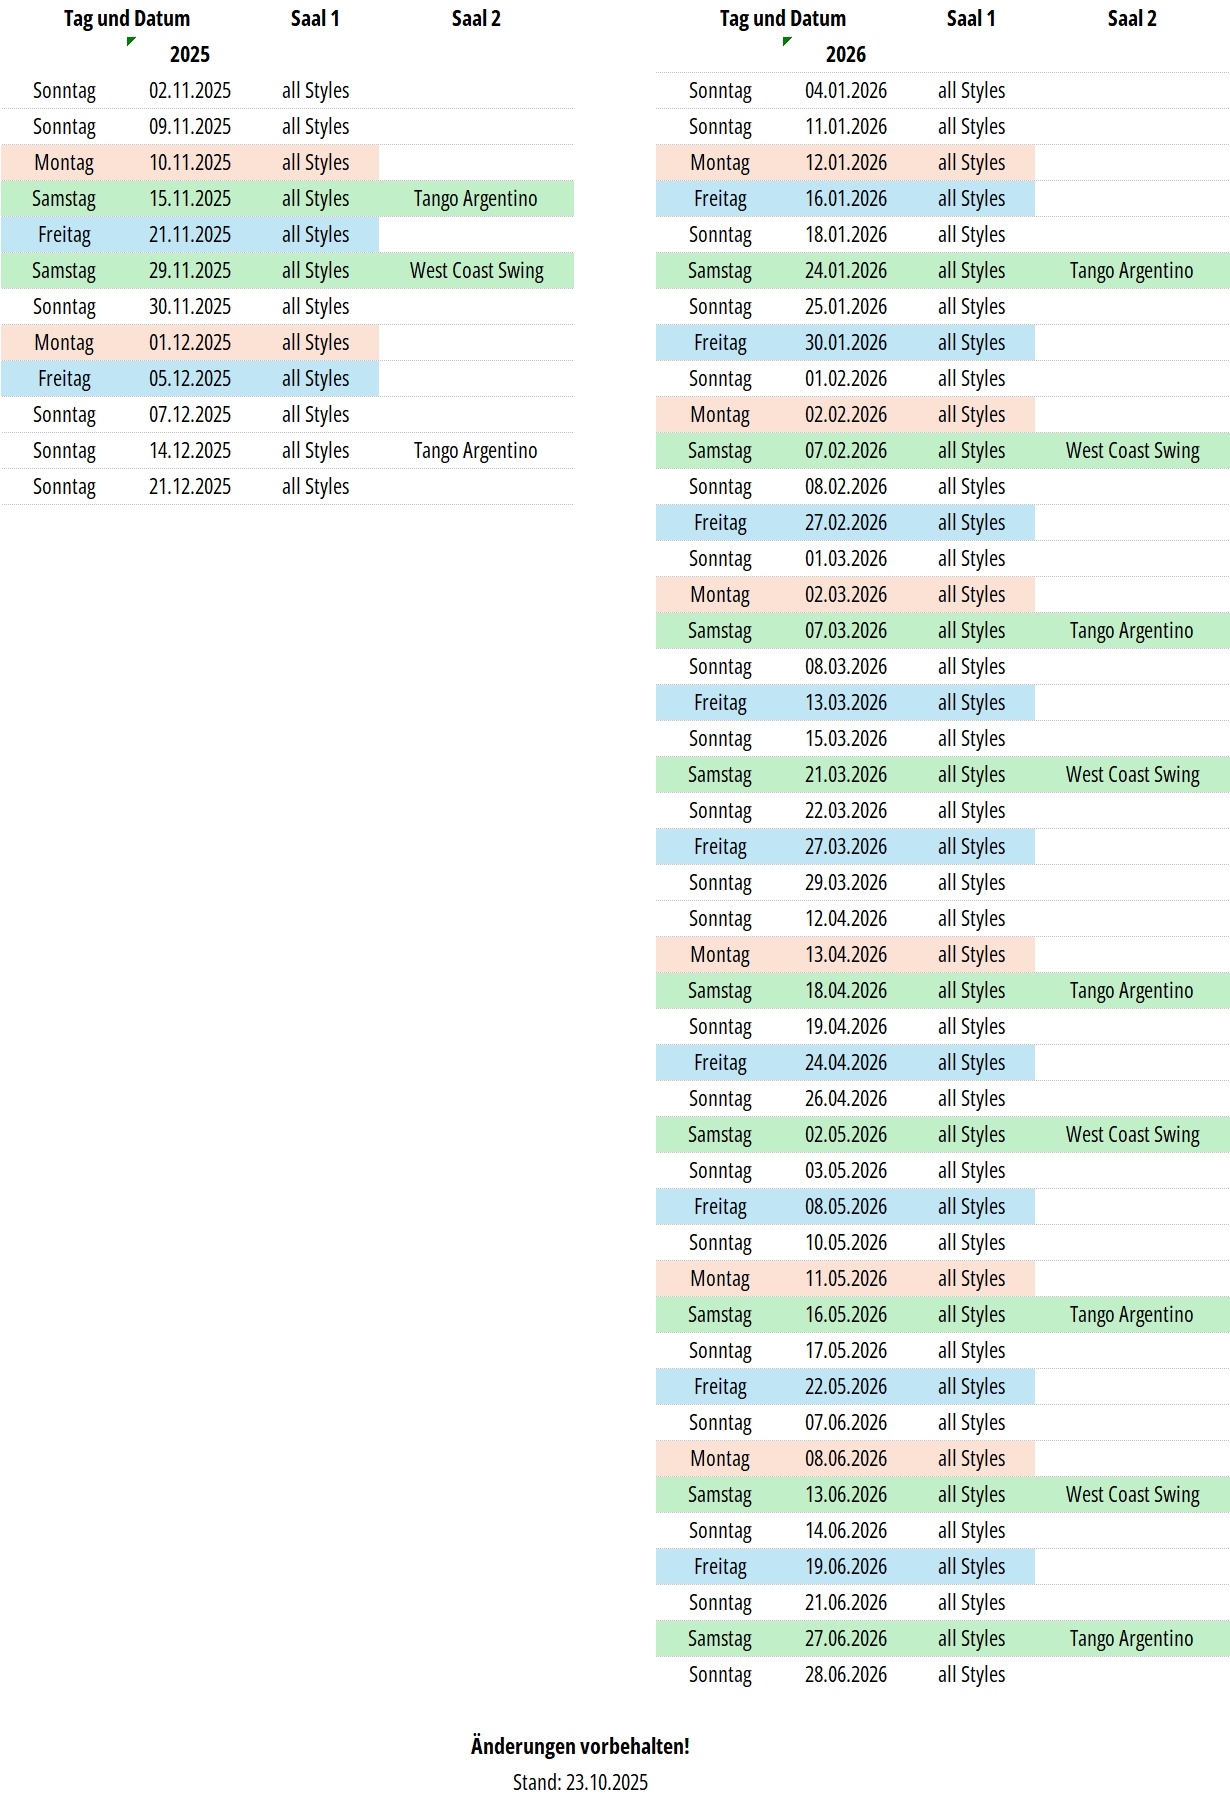The width and height of the screenshot is (1230, 1801).
Task: Select the green Samstag cell for 02.05.2026
Action: coord(719,1135)
